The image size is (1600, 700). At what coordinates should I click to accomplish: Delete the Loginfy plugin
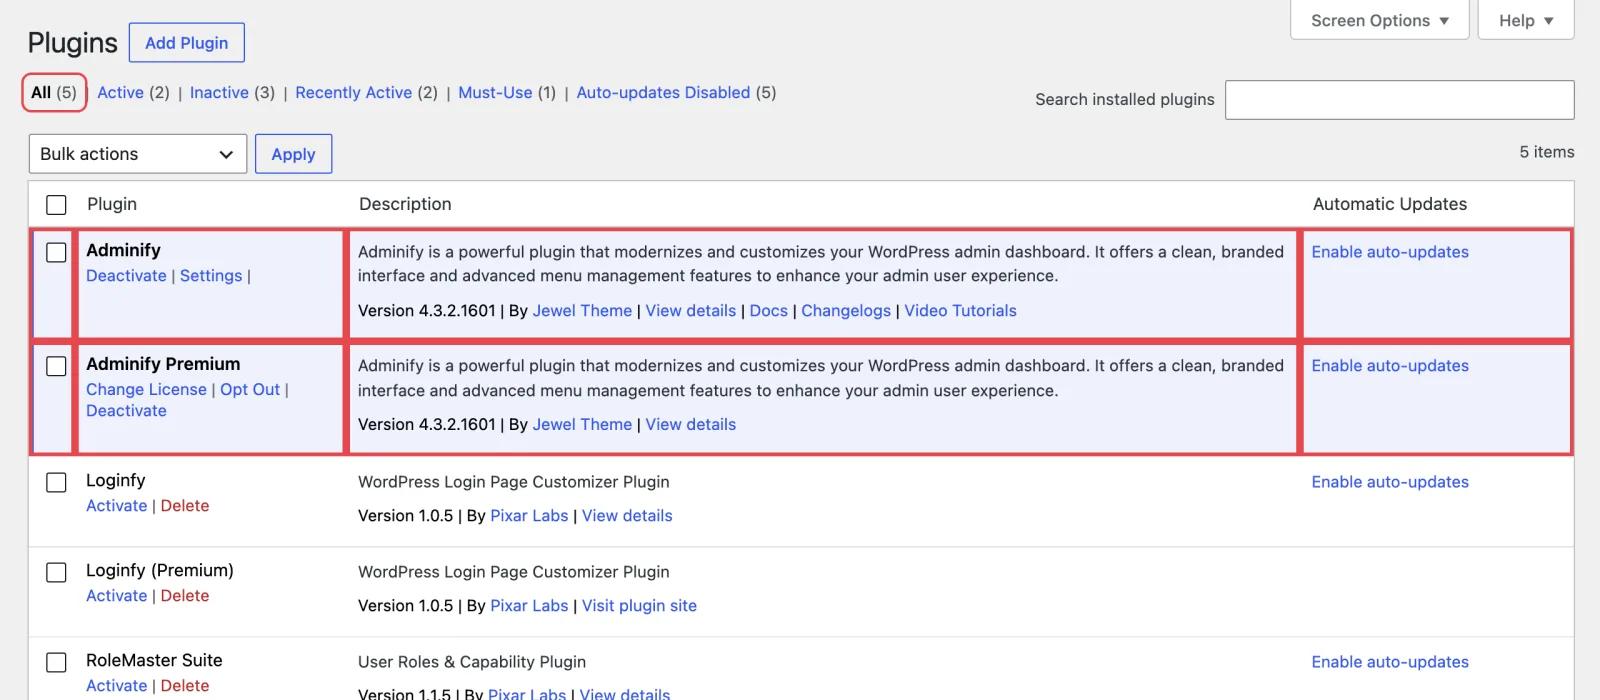pos(185,506)
